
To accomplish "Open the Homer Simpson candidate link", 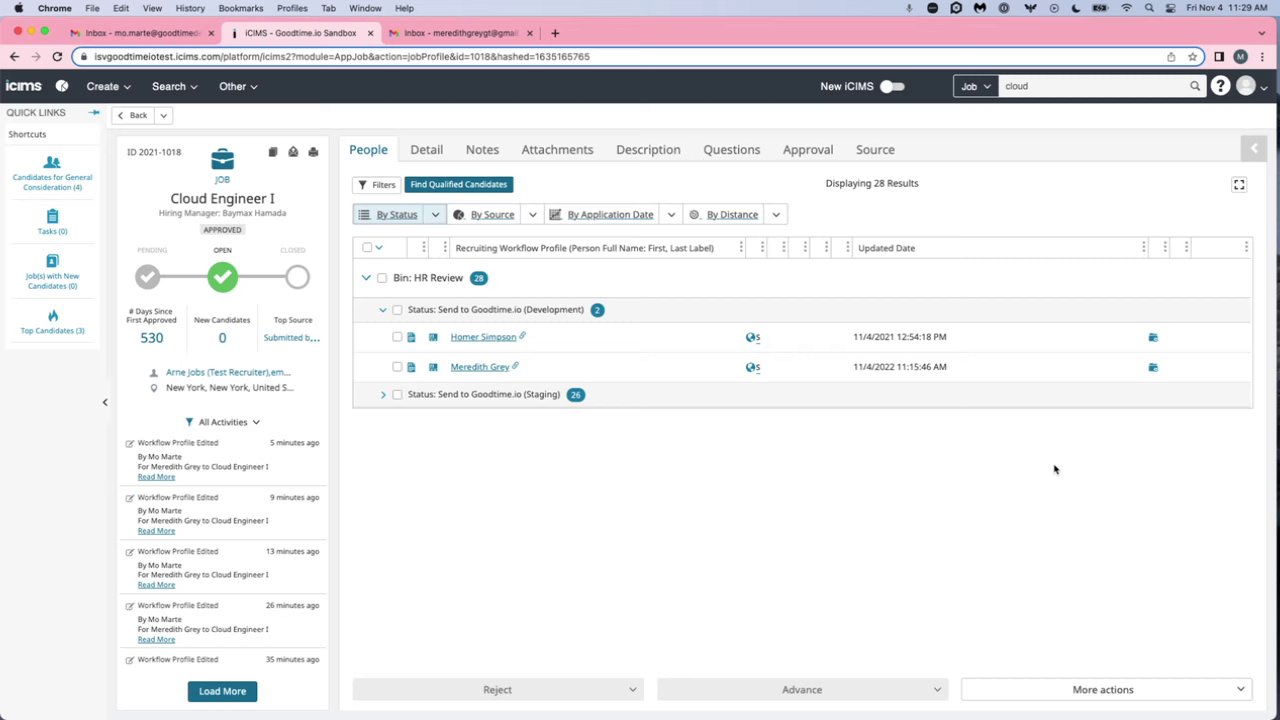I will pos(483,337).
